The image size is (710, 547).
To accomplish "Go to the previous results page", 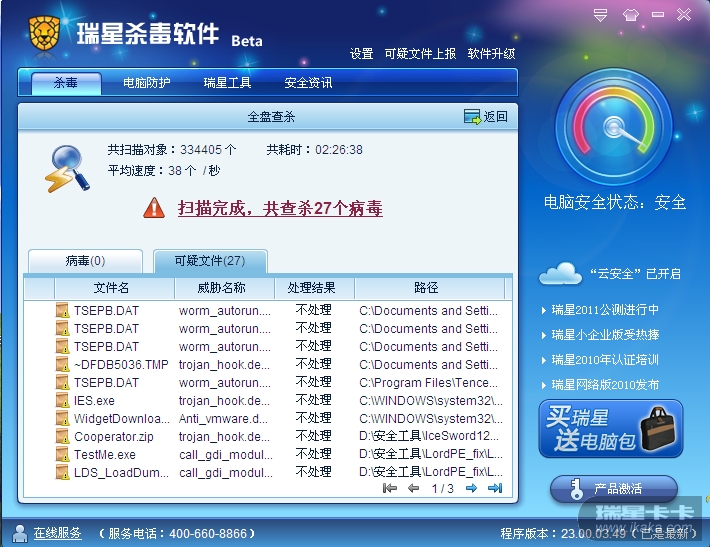I will pyautogui.click(x=413, y=488).
